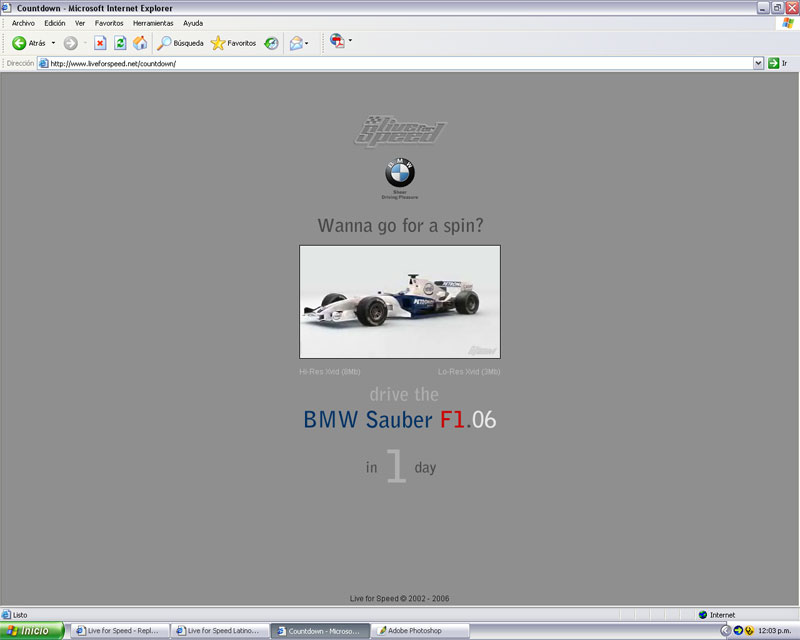The height and width of the screenshot is (640, 800).
Task: Switch to Live for Speed Latino taskbar window
Action: point(219,631)
